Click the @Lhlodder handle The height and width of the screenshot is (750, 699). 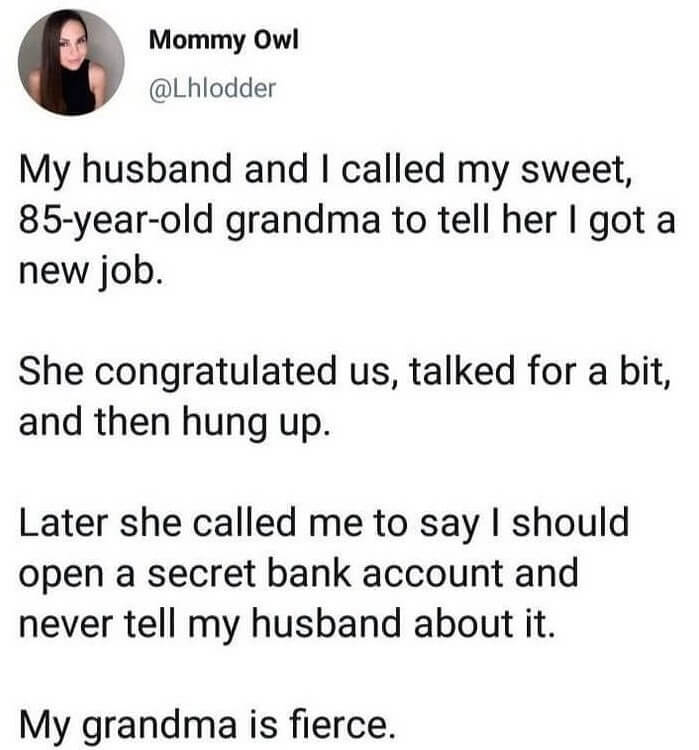point(210,89)
